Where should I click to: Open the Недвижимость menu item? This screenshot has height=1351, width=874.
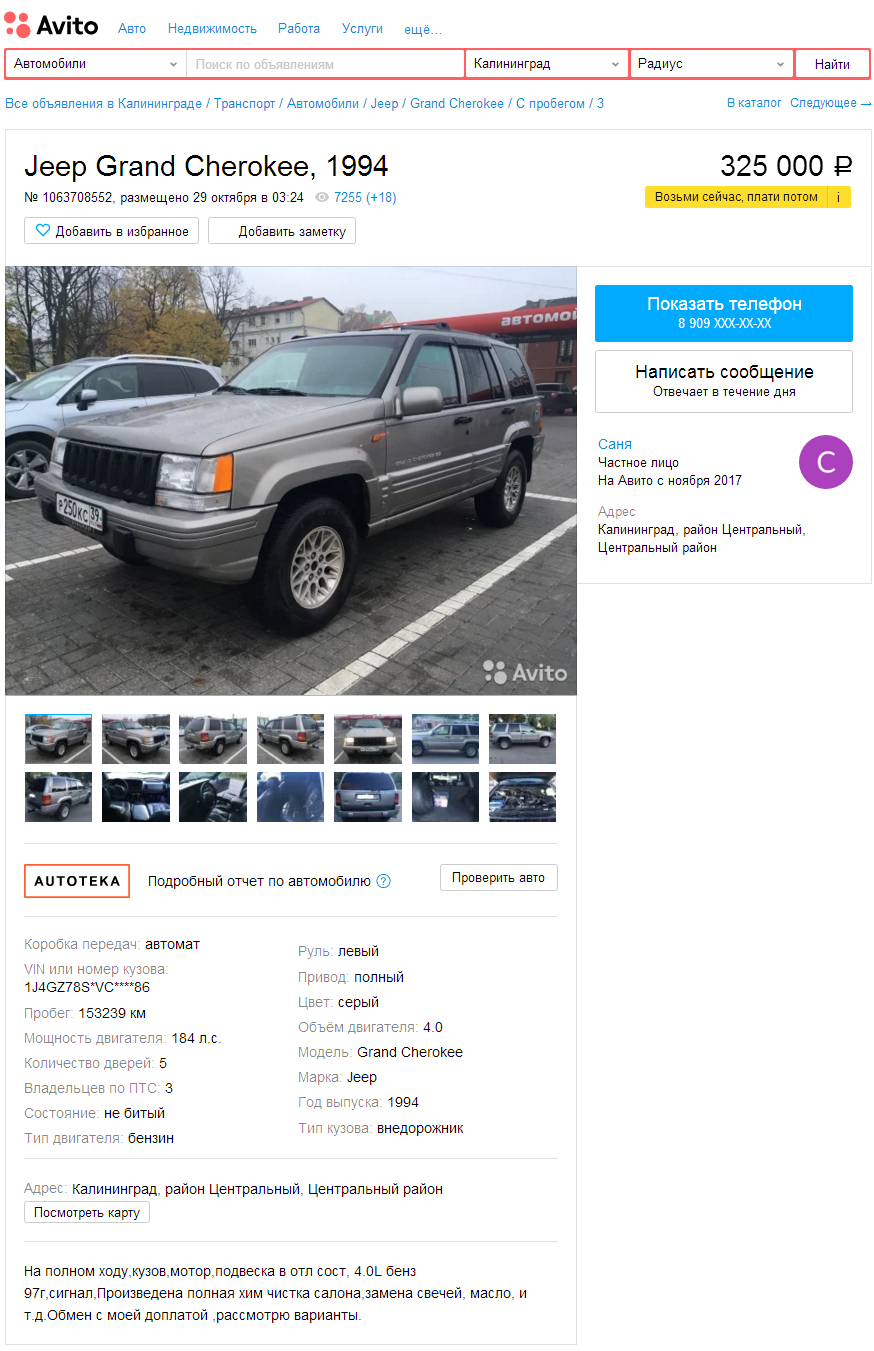(212, 29)
